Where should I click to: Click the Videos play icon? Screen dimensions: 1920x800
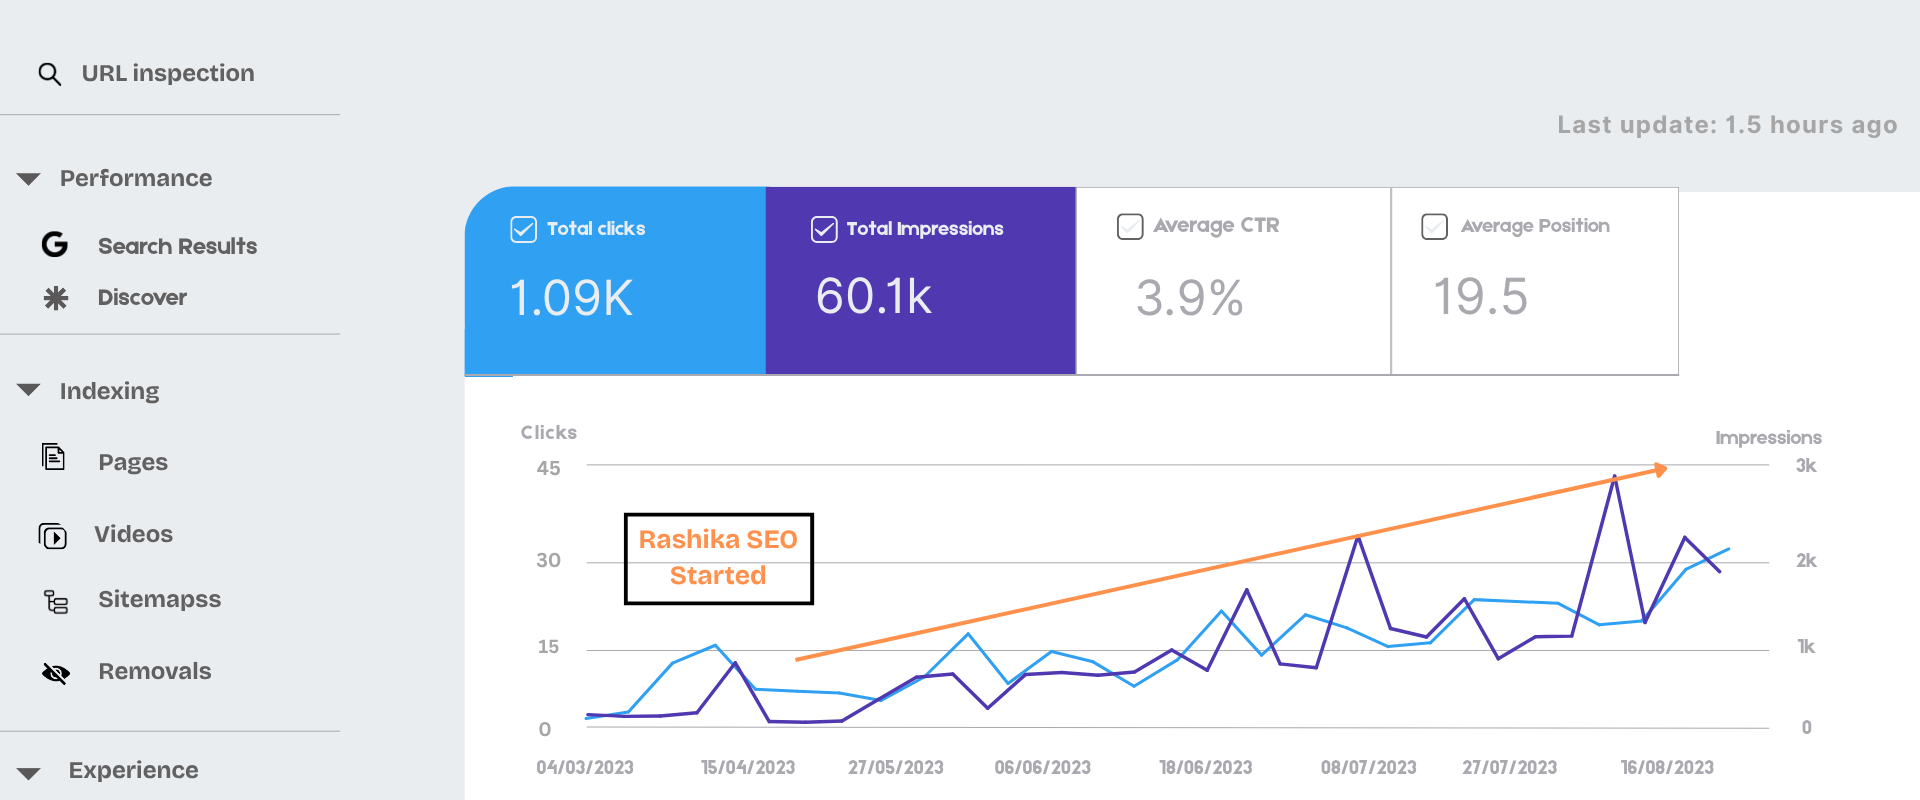tap(53, 536)
